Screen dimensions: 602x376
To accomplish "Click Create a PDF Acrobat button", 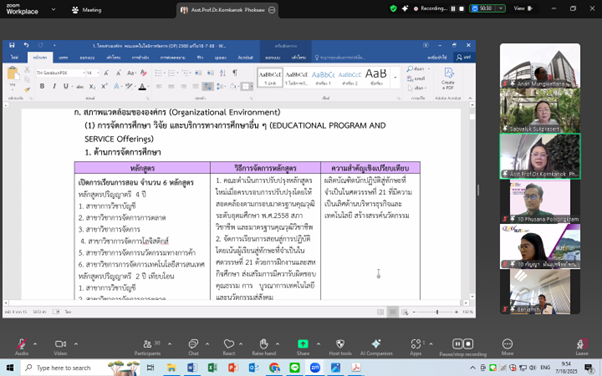I will 448,78.
